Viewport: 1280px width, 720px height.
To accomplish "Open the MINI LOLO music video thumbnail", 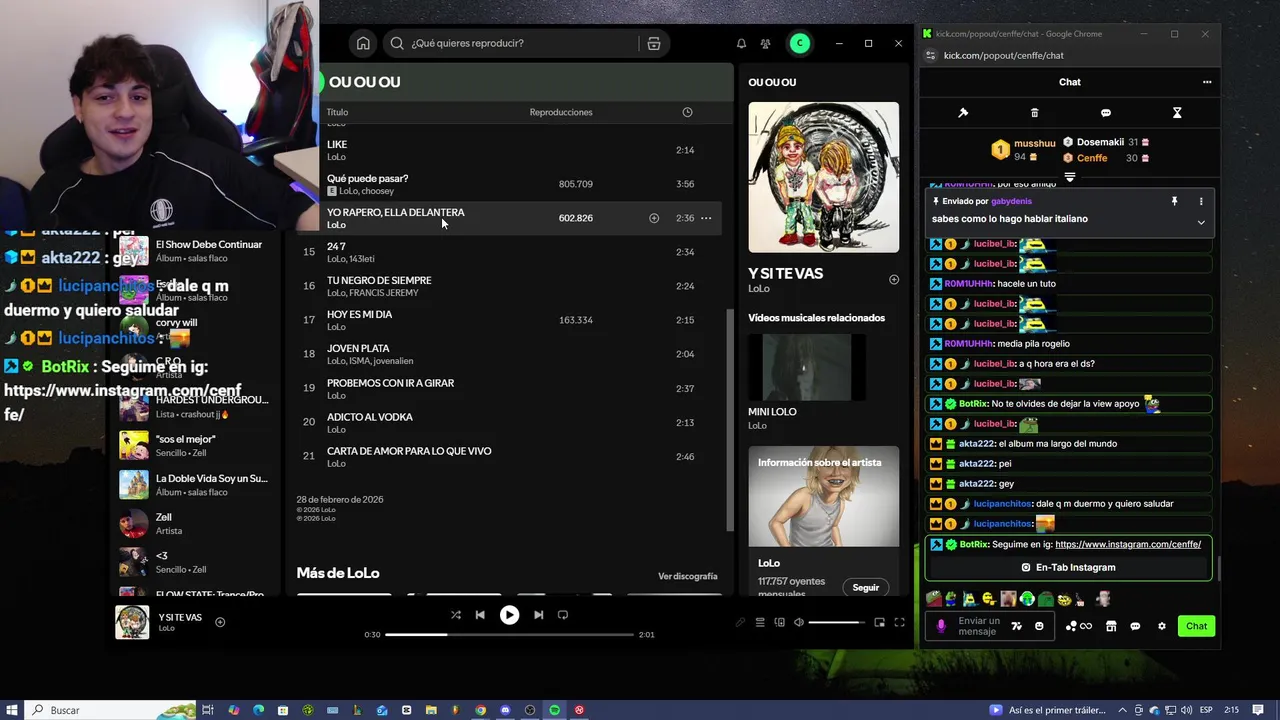I will tap(807, 367).
